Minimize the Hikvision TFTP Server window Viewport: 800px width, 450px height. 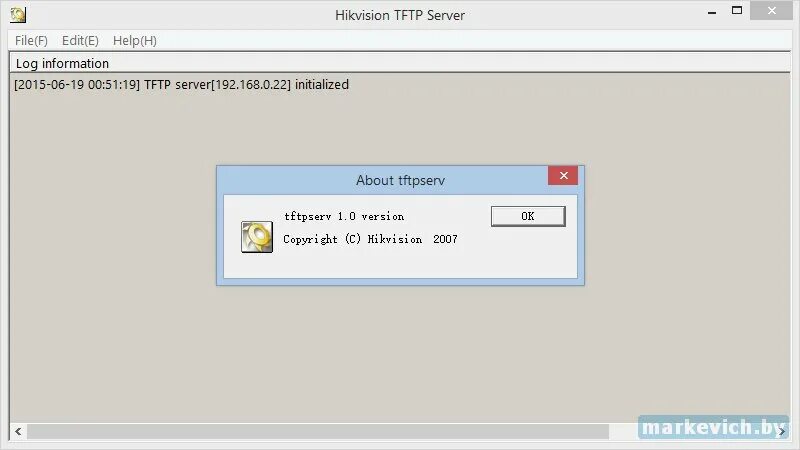[712, 12]
